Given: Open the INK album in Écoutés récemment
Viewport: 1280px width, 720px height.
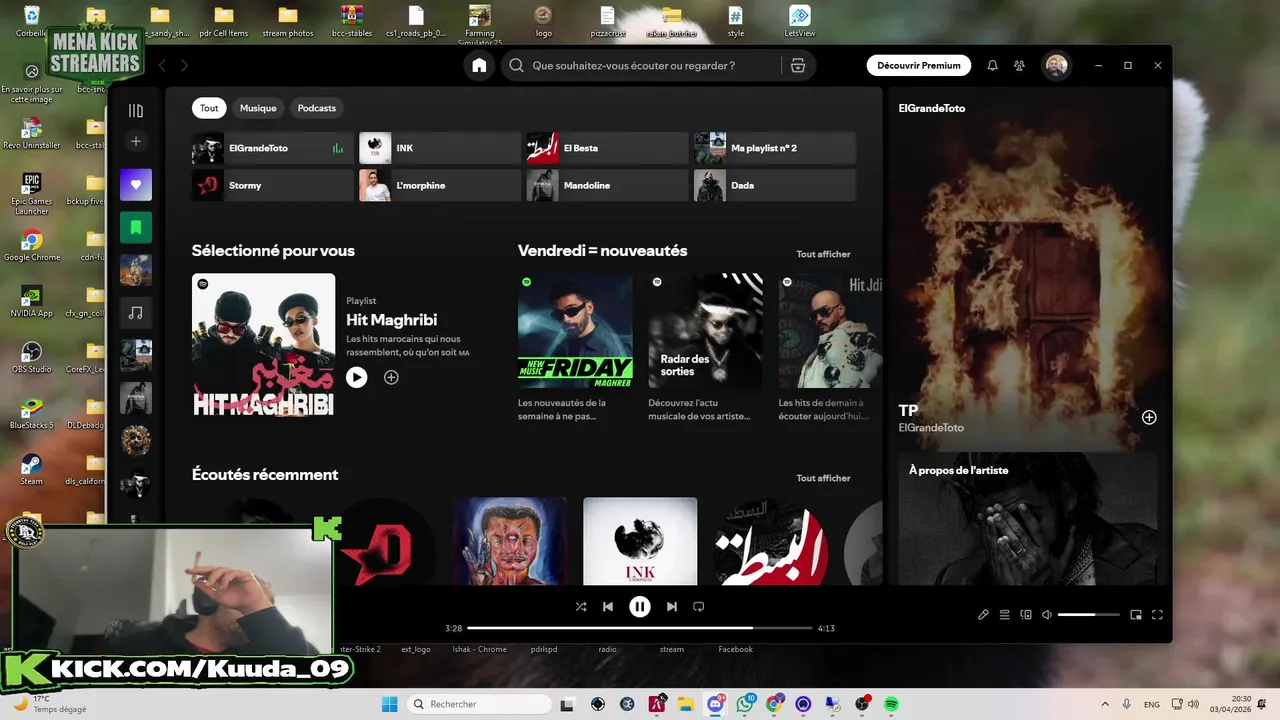Looking at the screenshot, I should point(640,541).
